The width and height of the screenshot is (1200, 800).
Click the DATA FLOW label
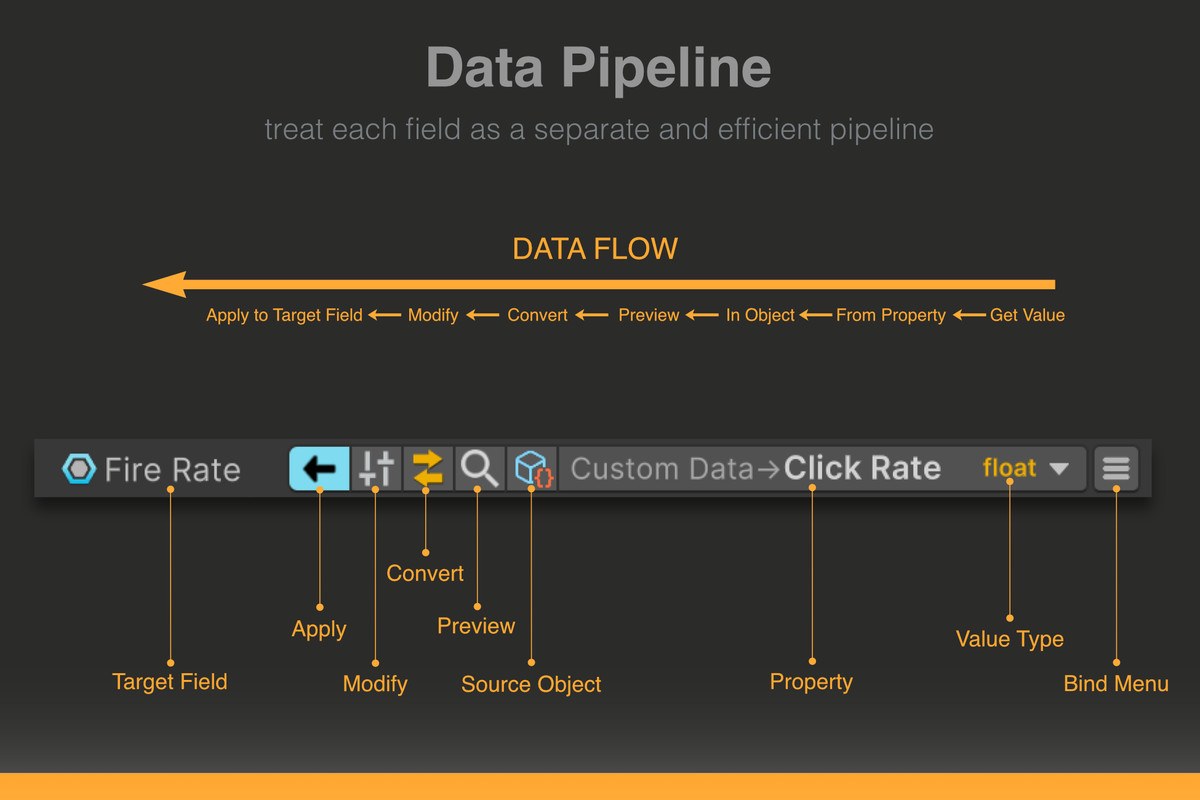pos(595,249)
